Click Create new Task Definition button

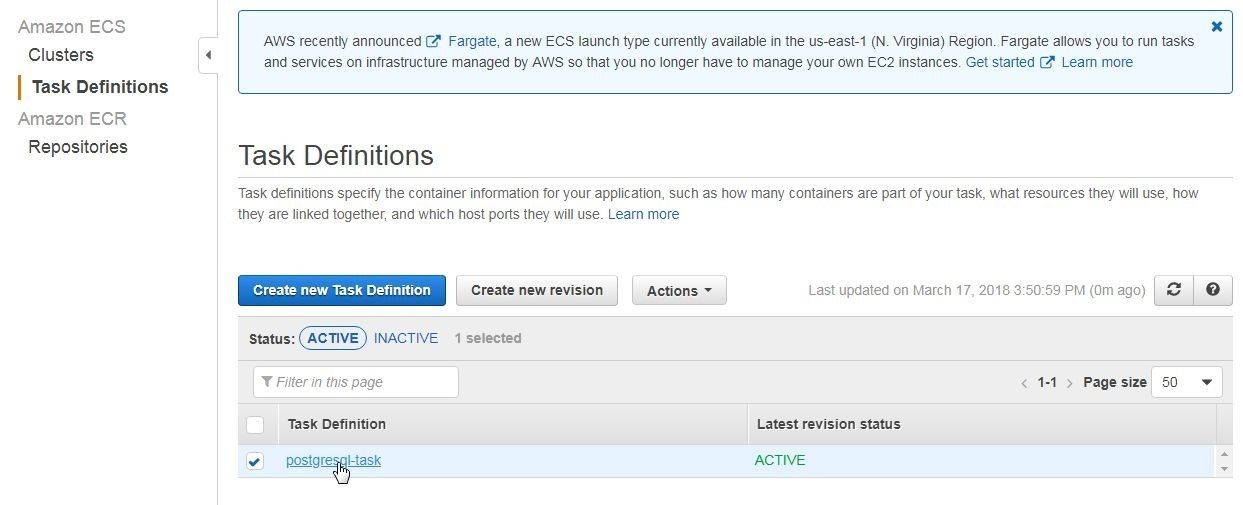[342, 290]
